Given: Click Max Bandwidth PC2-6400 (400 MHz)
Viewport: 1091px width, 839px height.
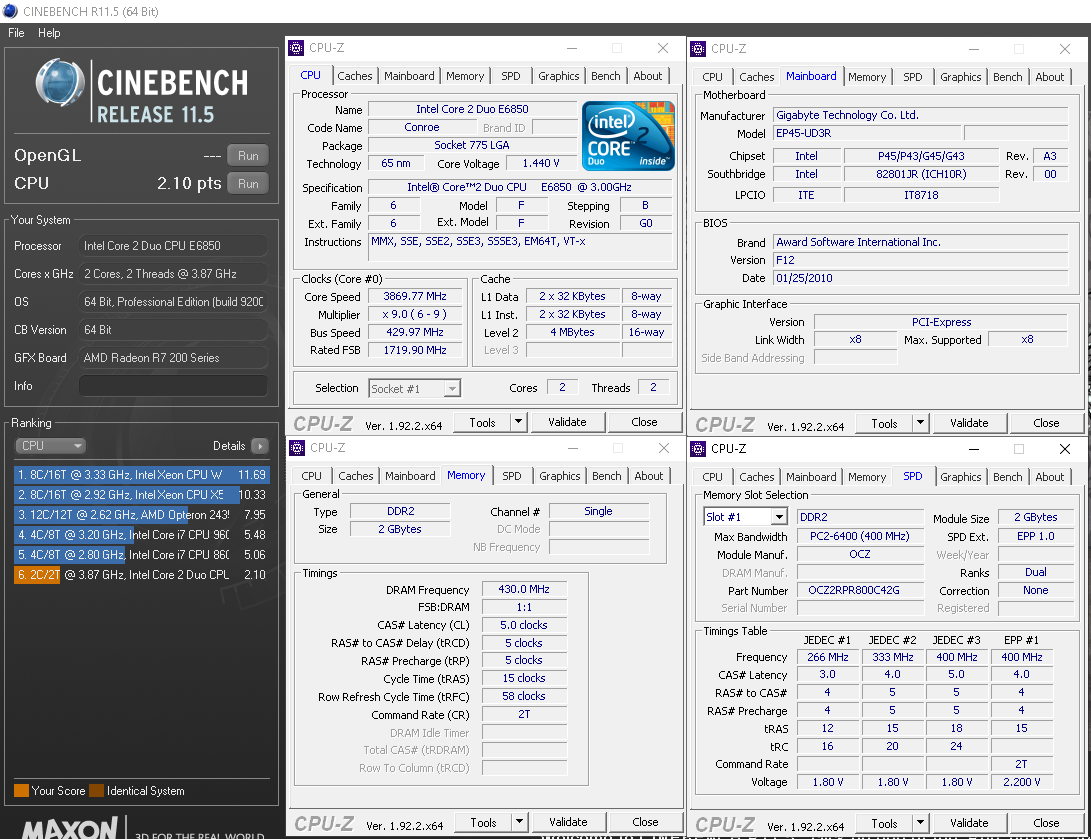Looking at the screenshot, I should click(x=860, y=536).
